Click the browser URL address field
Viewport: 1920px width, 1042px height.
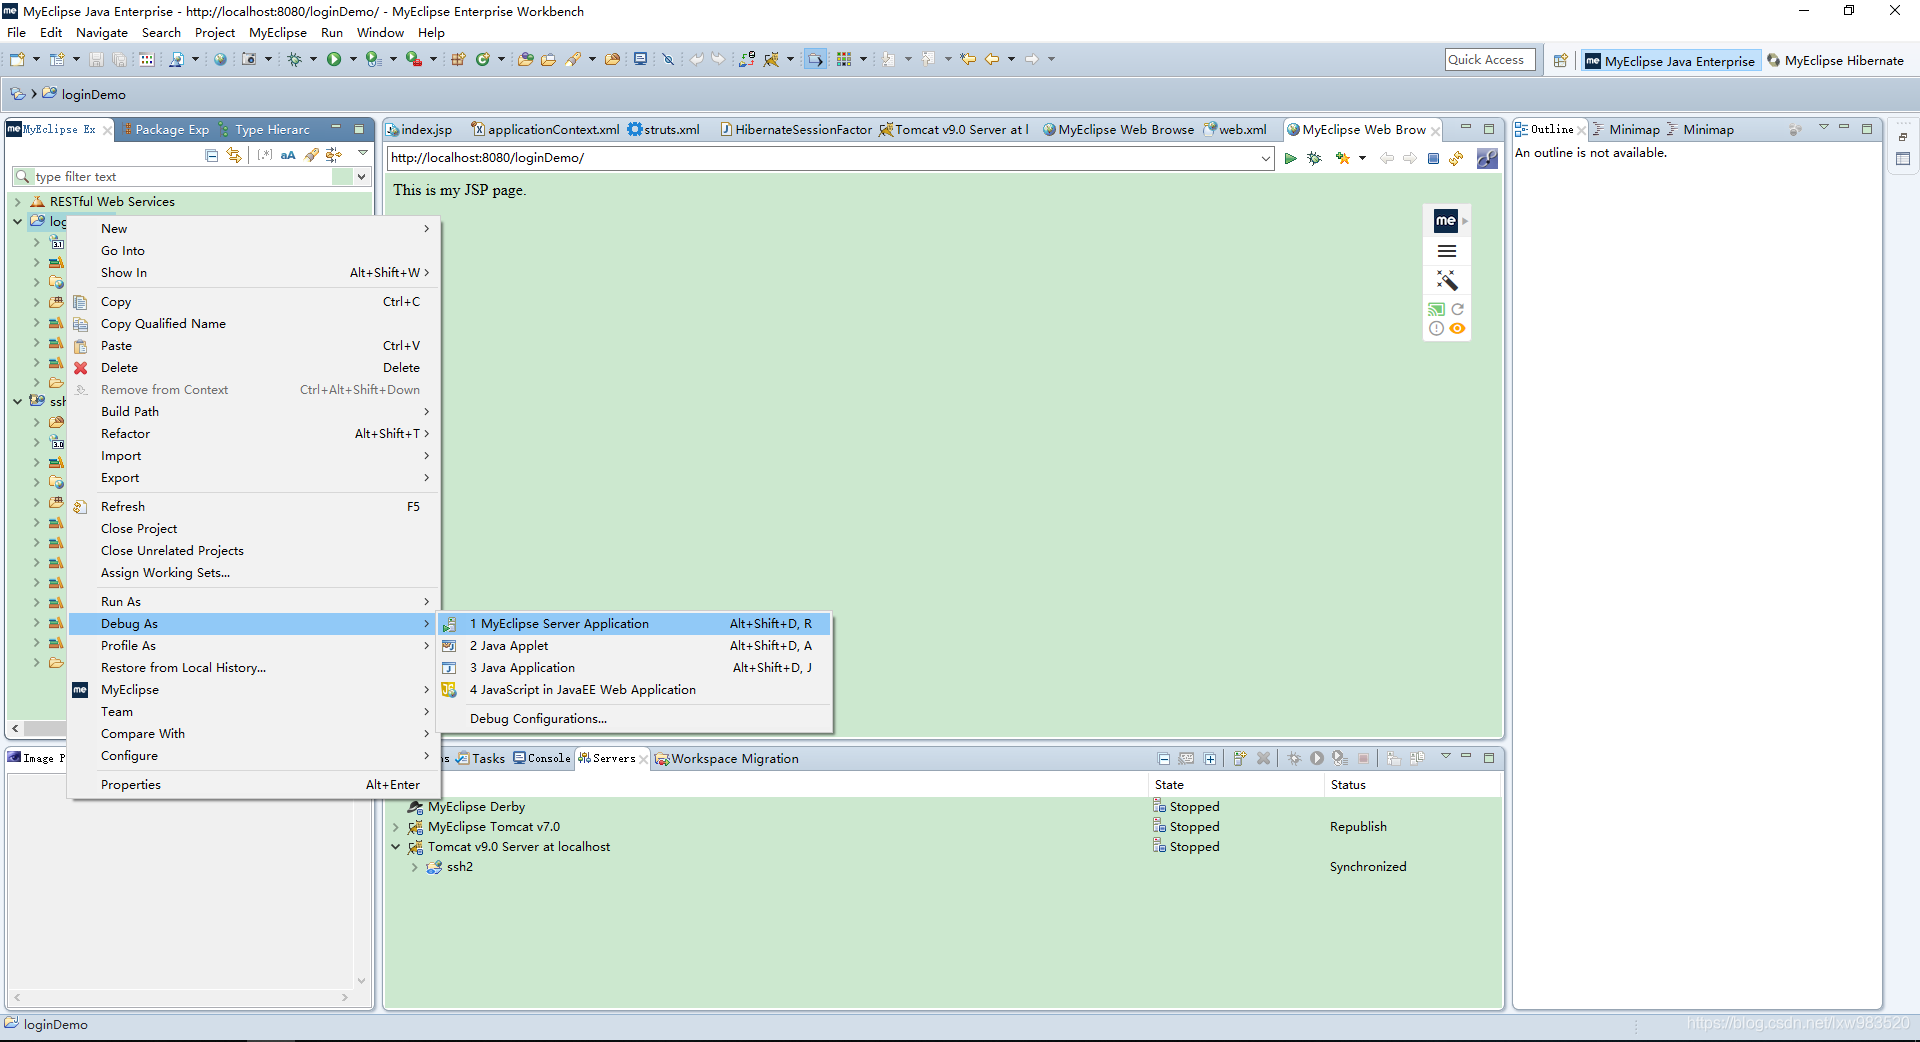click(822, 158)
